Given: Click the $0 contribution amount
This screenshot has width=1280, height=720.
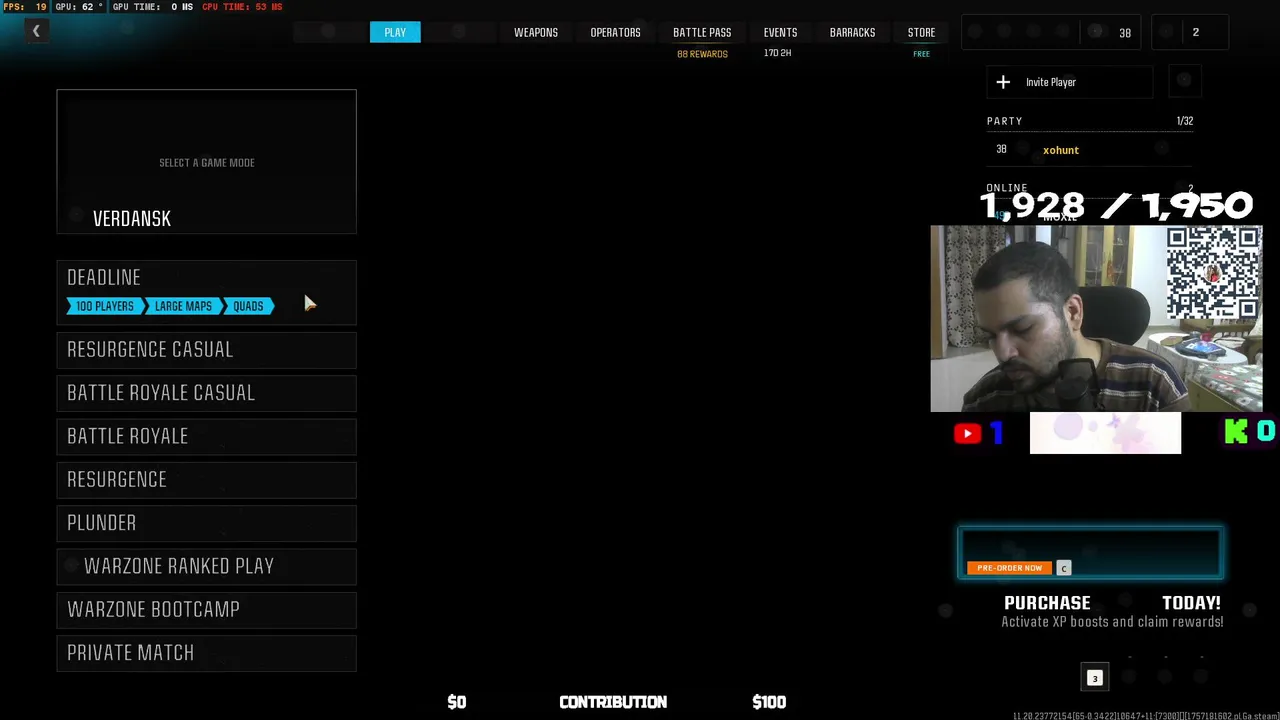Looking at the screenshot, I should [457, 702].
